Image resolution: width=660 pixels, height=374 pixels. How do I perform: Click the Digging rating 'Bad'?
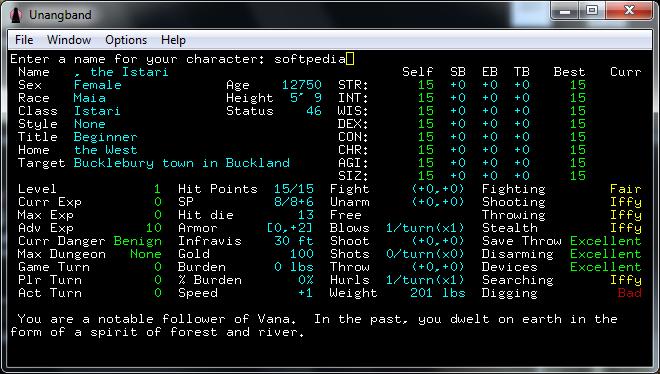630,294
